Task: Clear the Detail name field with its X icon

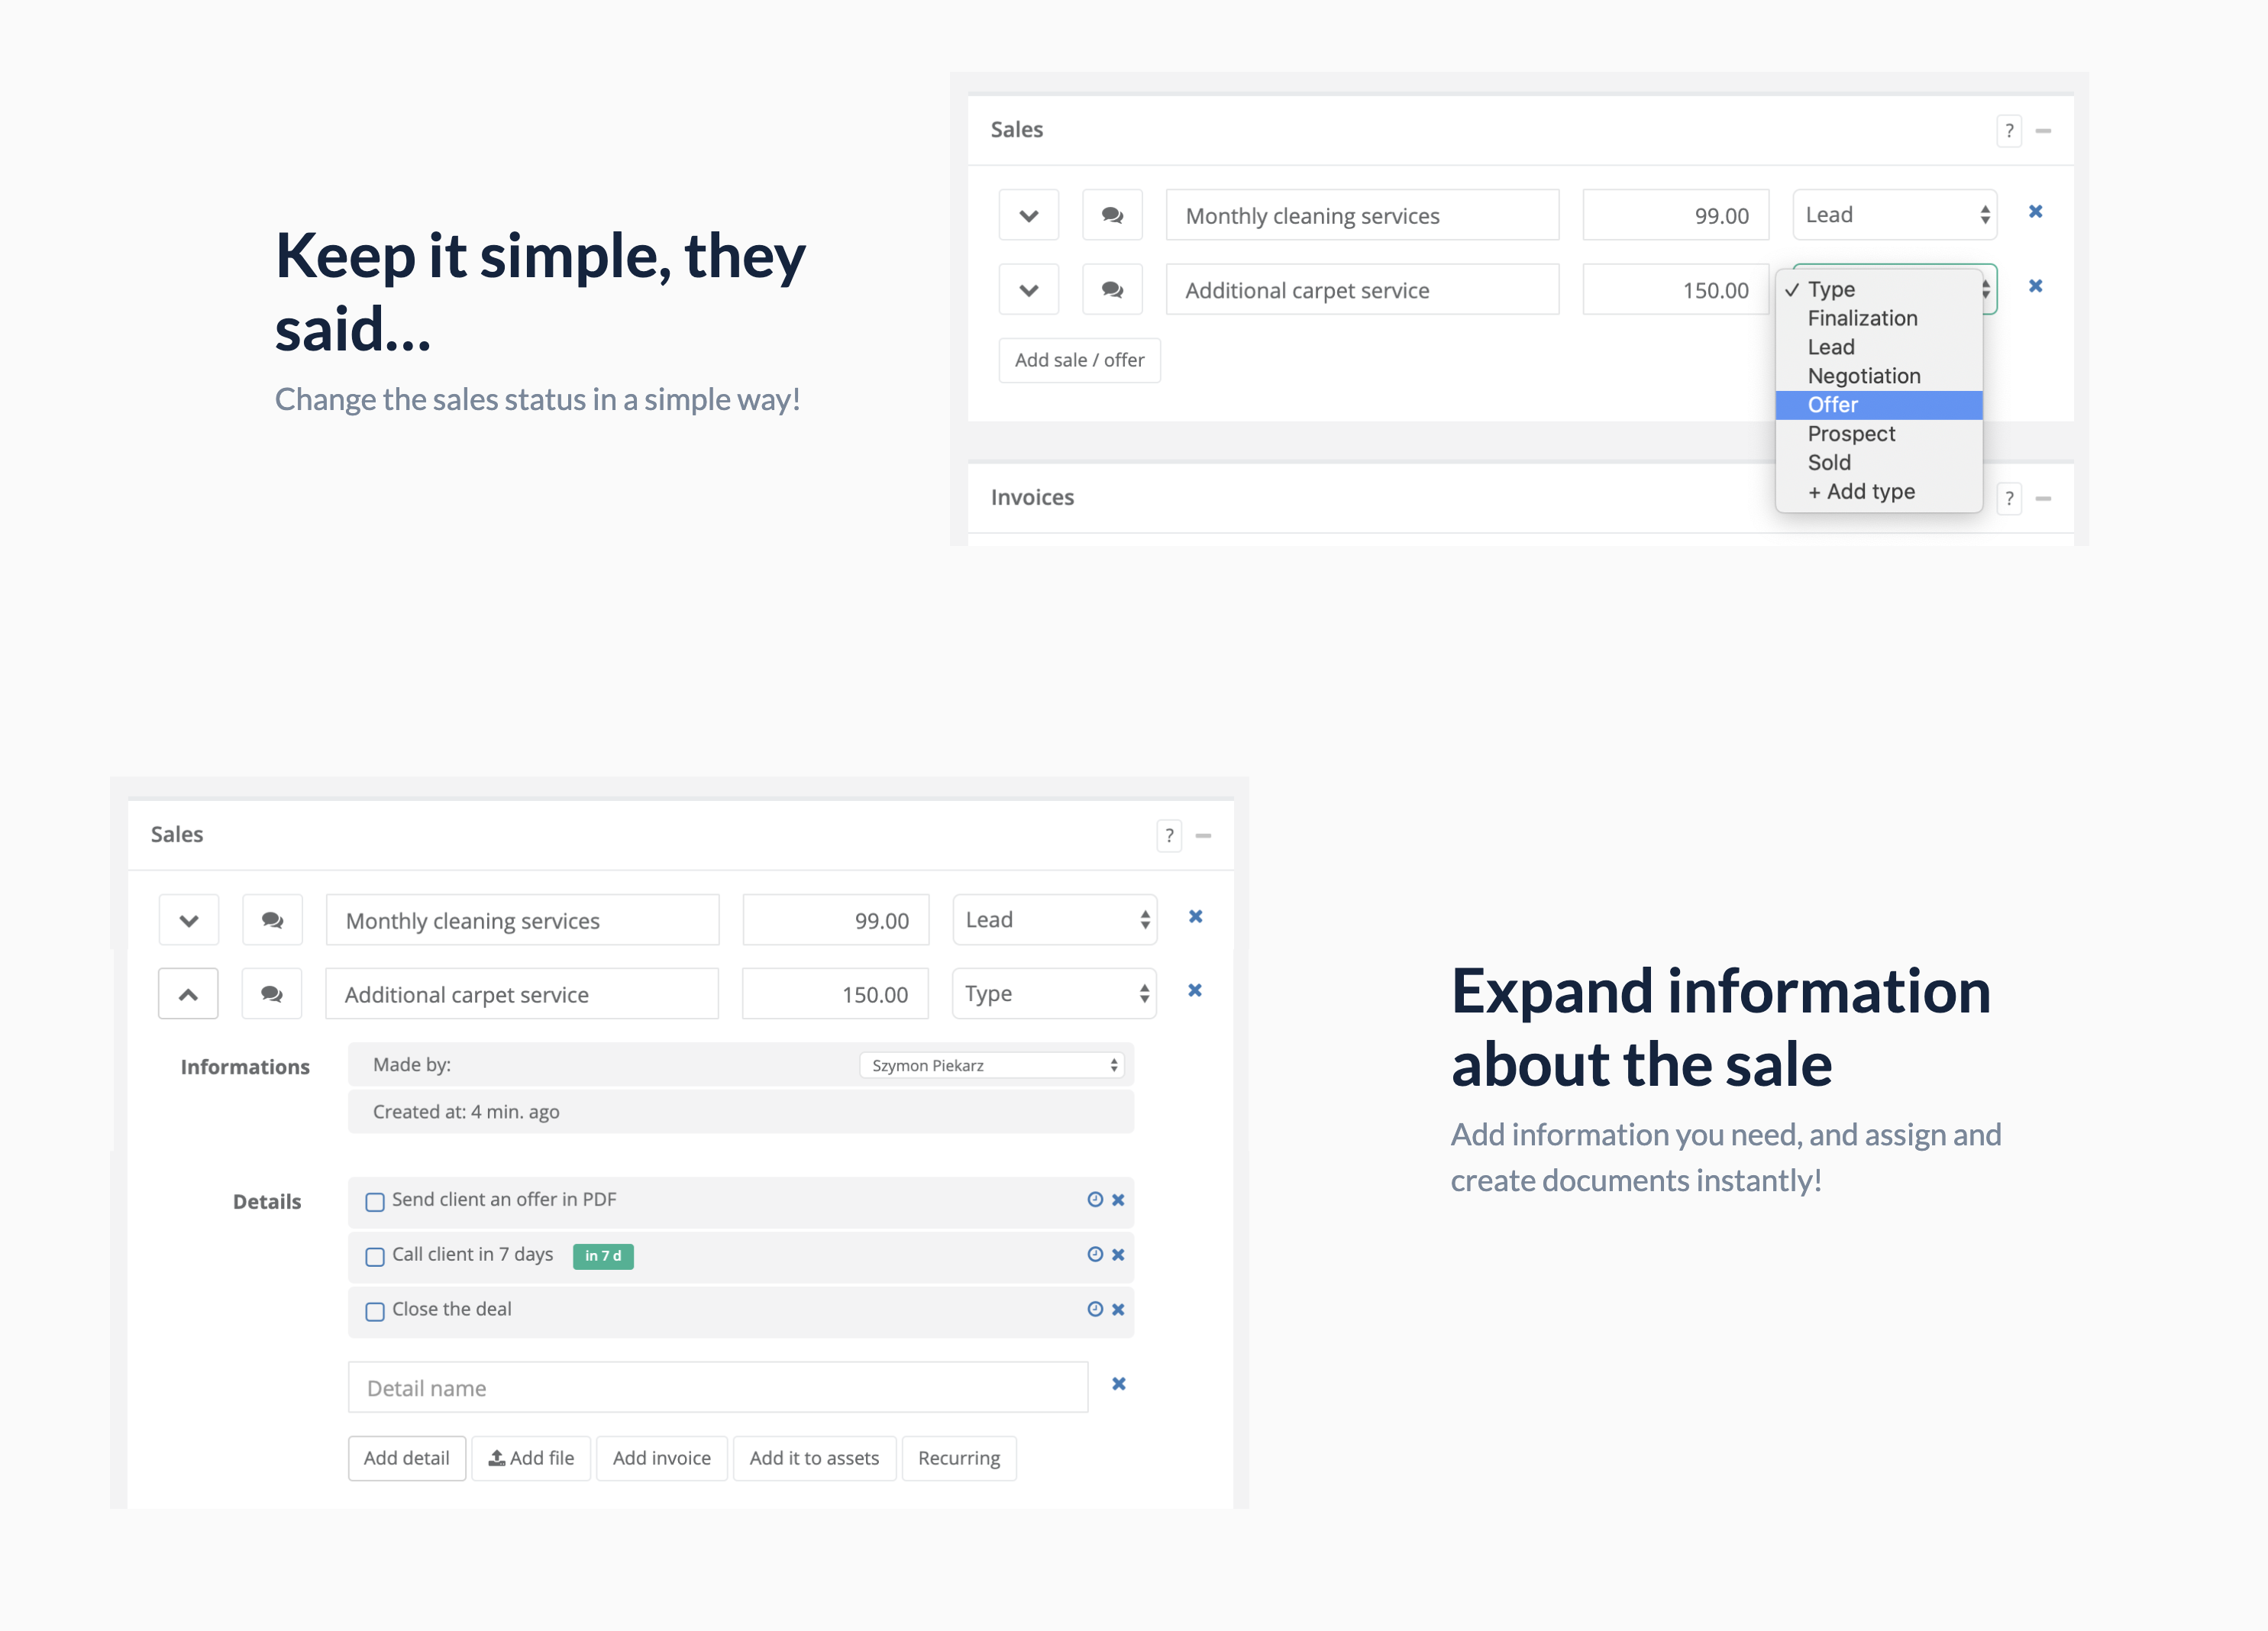Action: 1119,1384
